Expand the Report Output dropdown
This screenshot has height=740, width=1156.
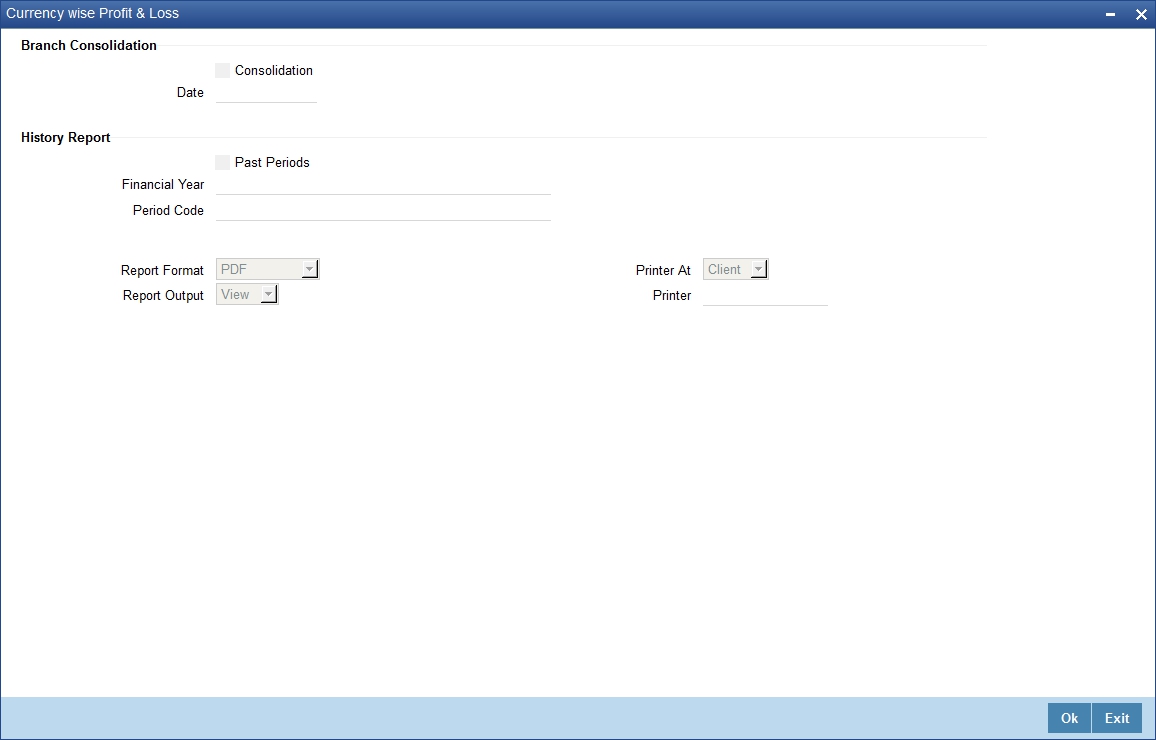[x=247, y=295]
